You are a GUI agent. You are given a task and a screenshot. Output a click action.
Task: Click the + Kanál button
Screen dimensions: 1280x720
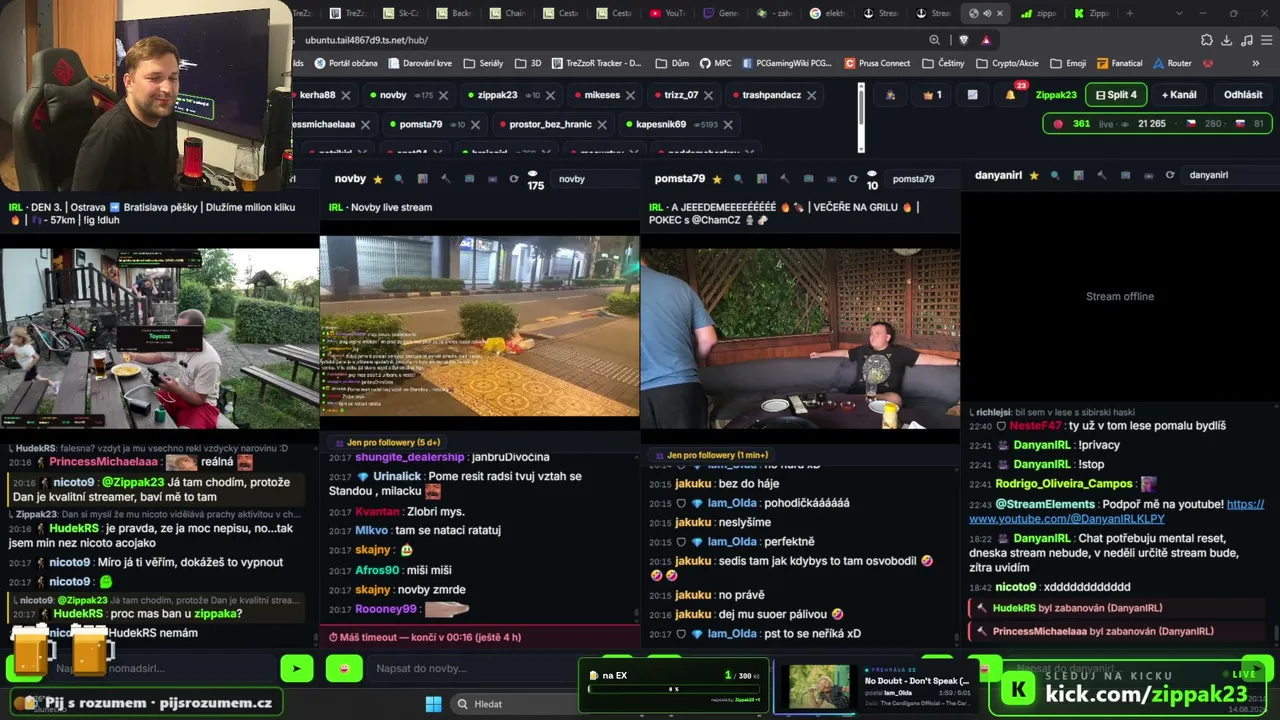pyautogui.click(x=1179, y=95)
